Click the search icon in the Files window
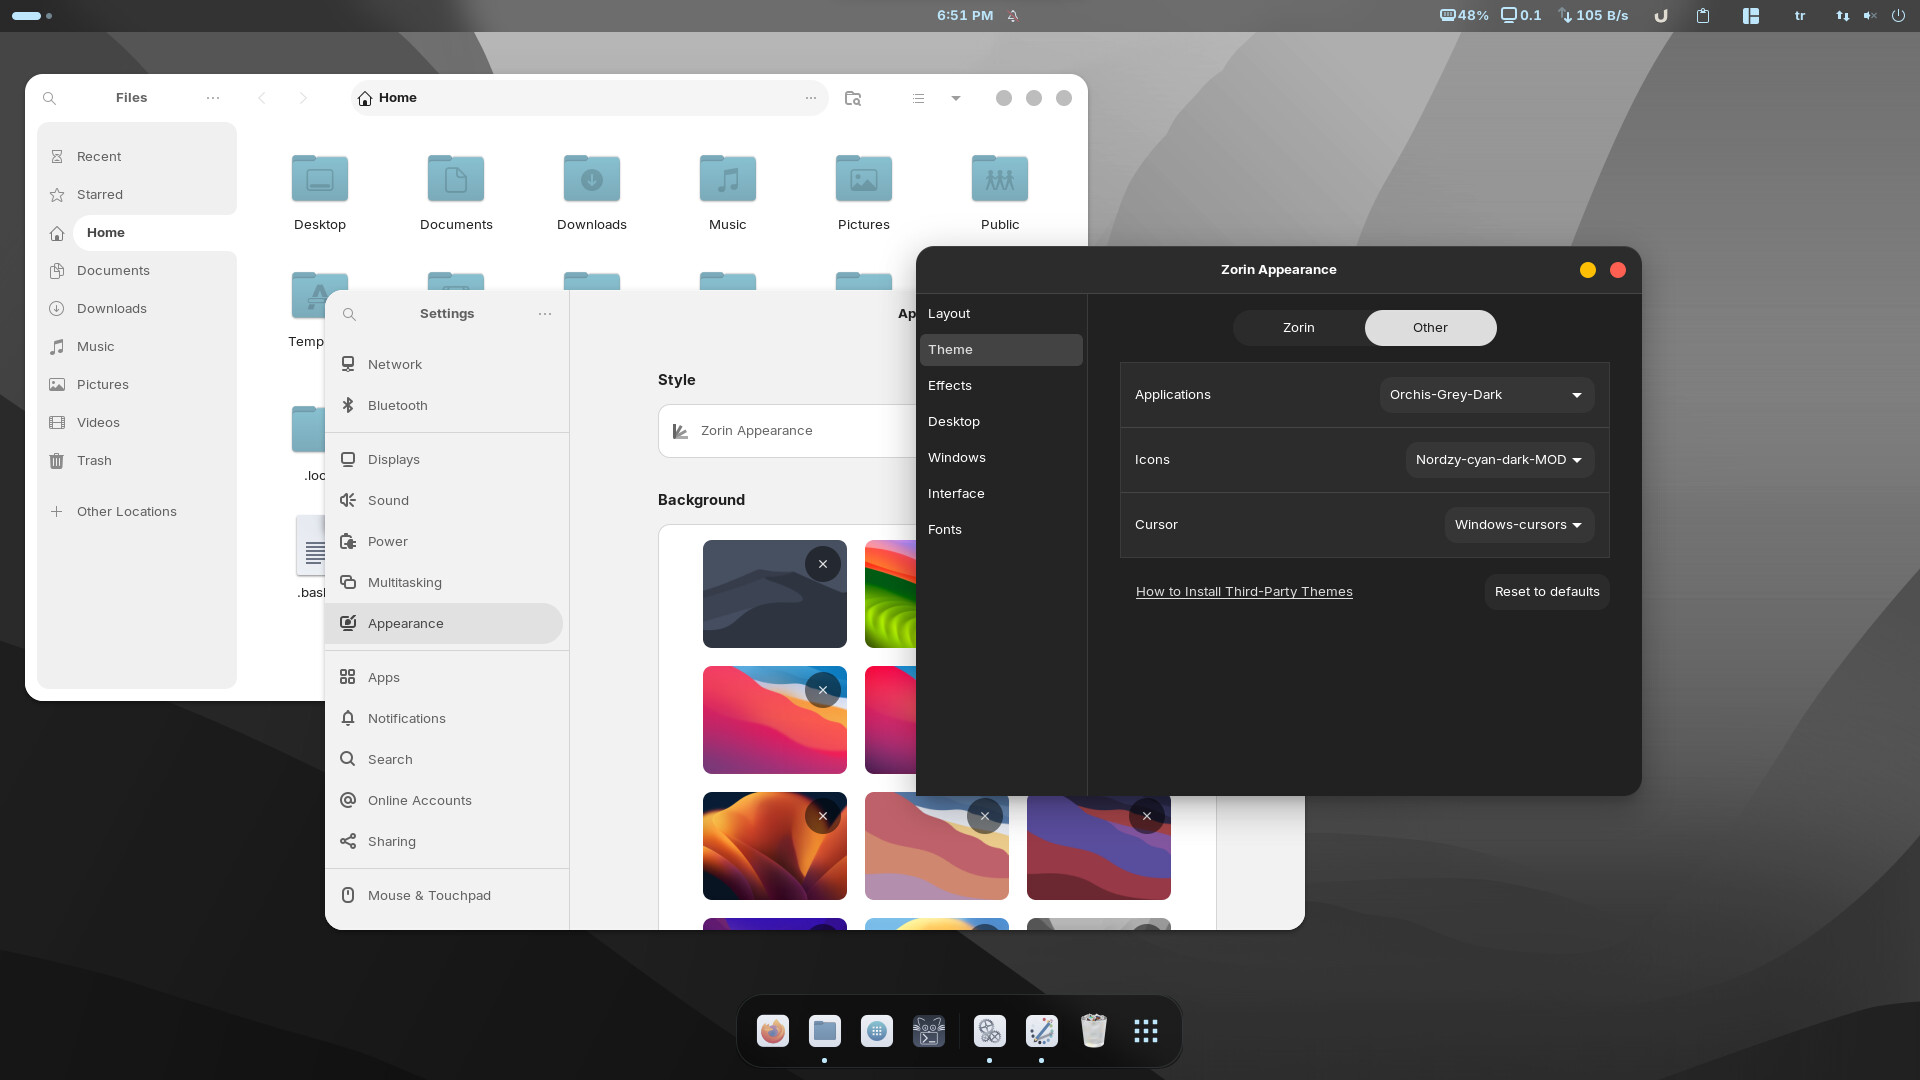The width and height of the screenshot is (1920, 1080). point(49,98)
